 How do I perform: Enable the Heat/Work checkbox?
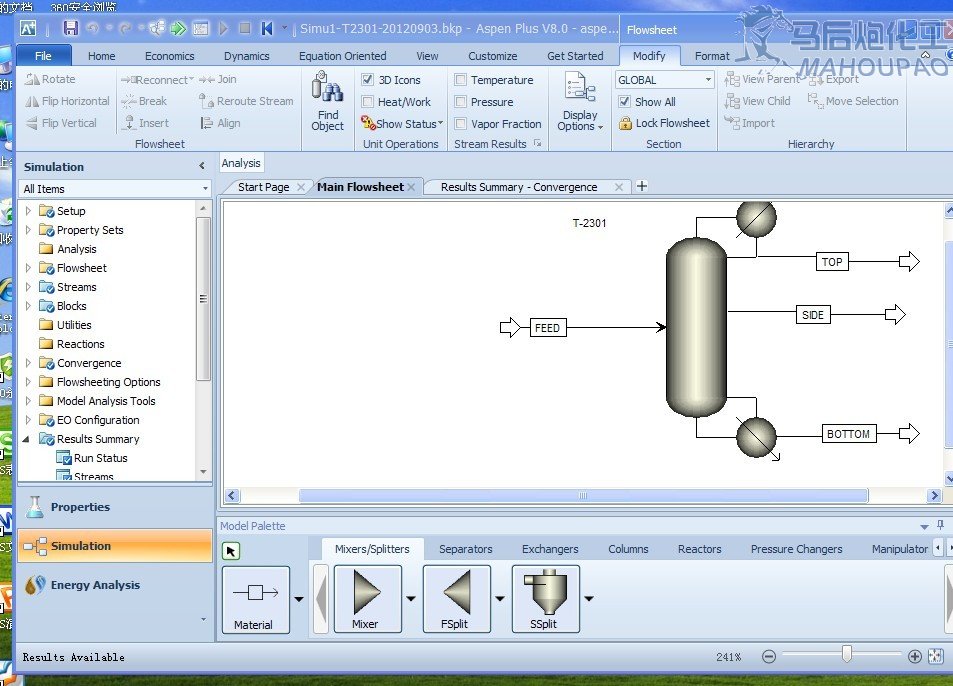click(367, 101)
